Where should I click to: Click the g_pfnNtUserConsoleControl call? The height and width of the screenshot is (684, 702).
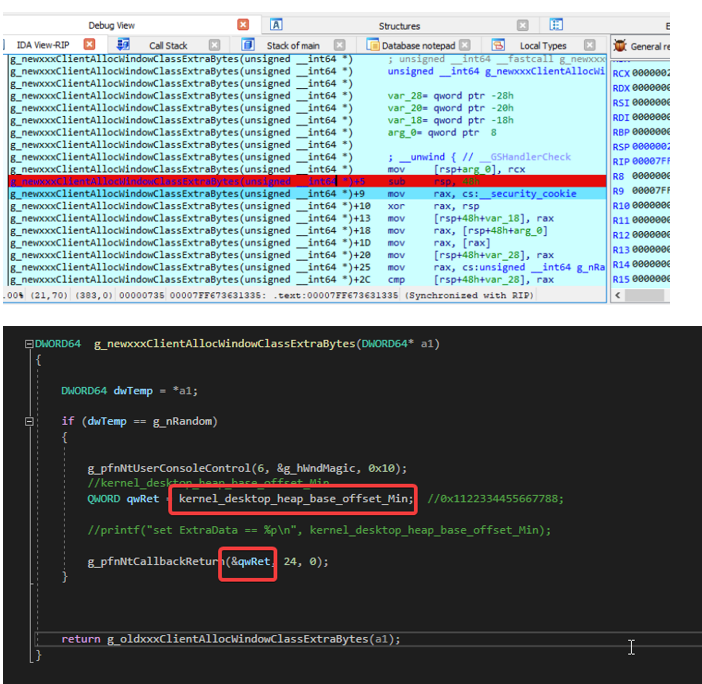coord(247,468)
